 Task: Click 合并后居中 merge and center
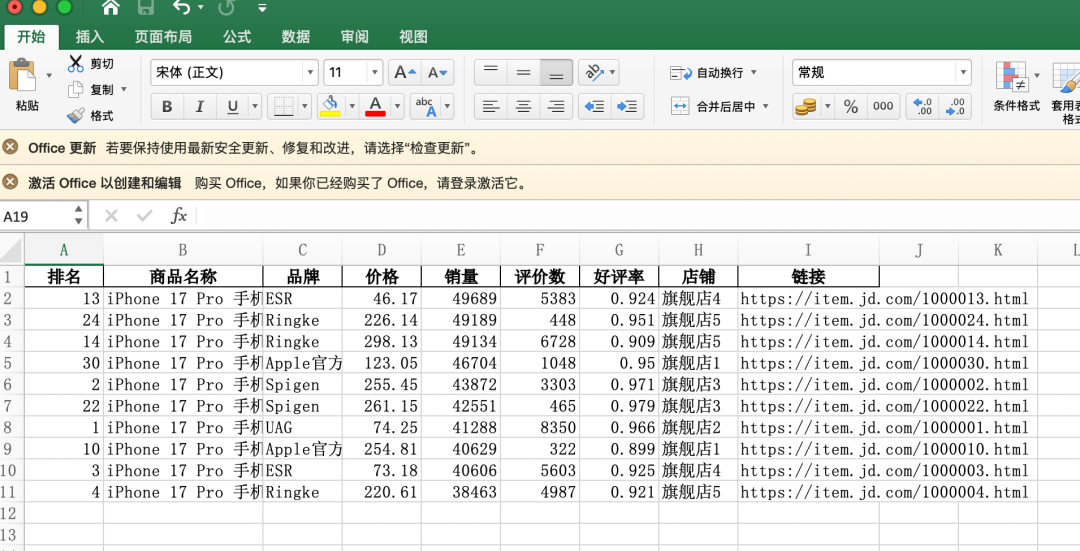click(x=719, y=106)
